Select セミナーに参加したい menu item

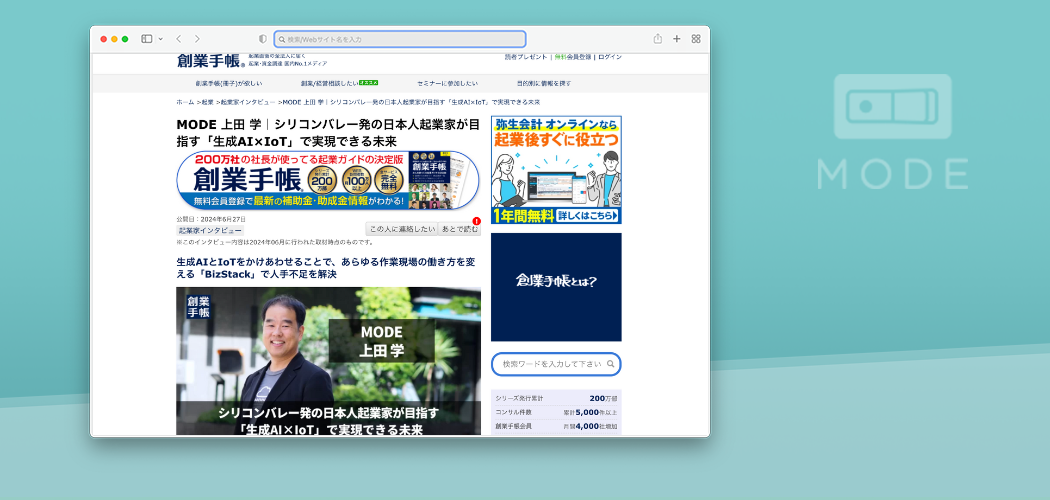(447, 83)
